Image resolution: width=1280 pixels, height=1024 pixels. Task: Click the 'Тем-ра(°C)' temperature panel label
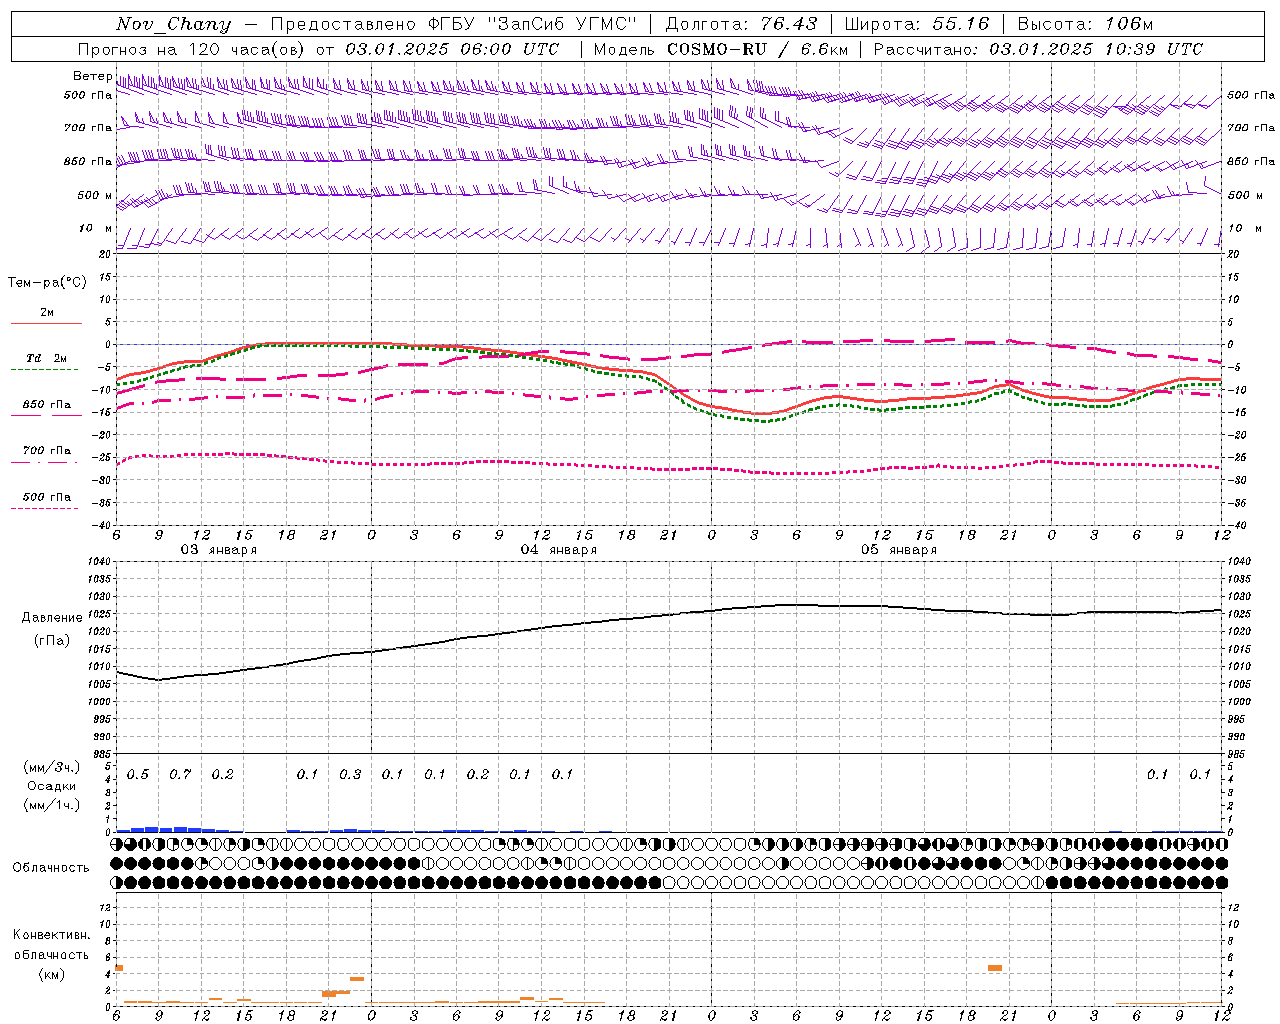tap(47, 283)
